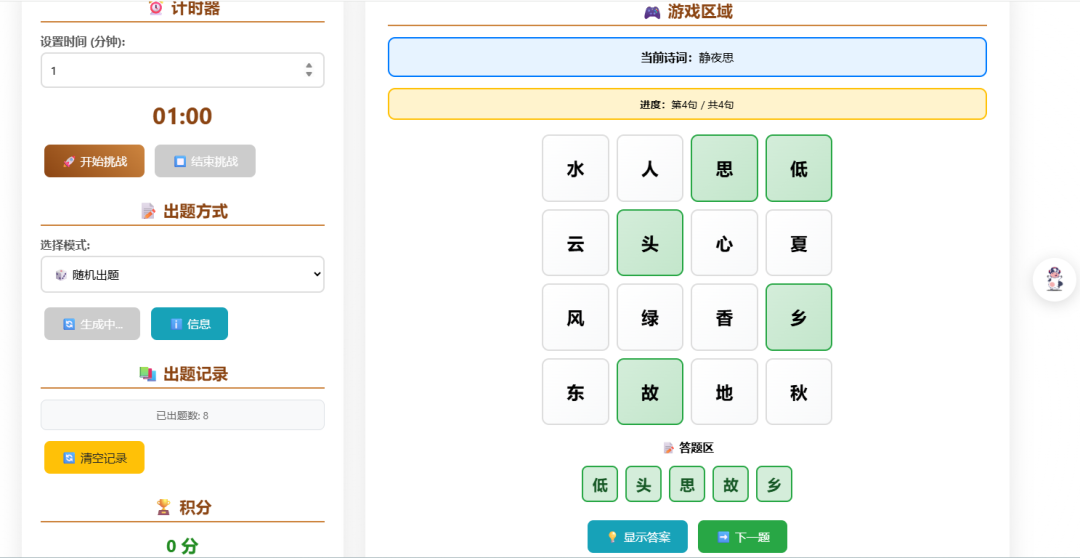Select the 地 character tile

725,391
